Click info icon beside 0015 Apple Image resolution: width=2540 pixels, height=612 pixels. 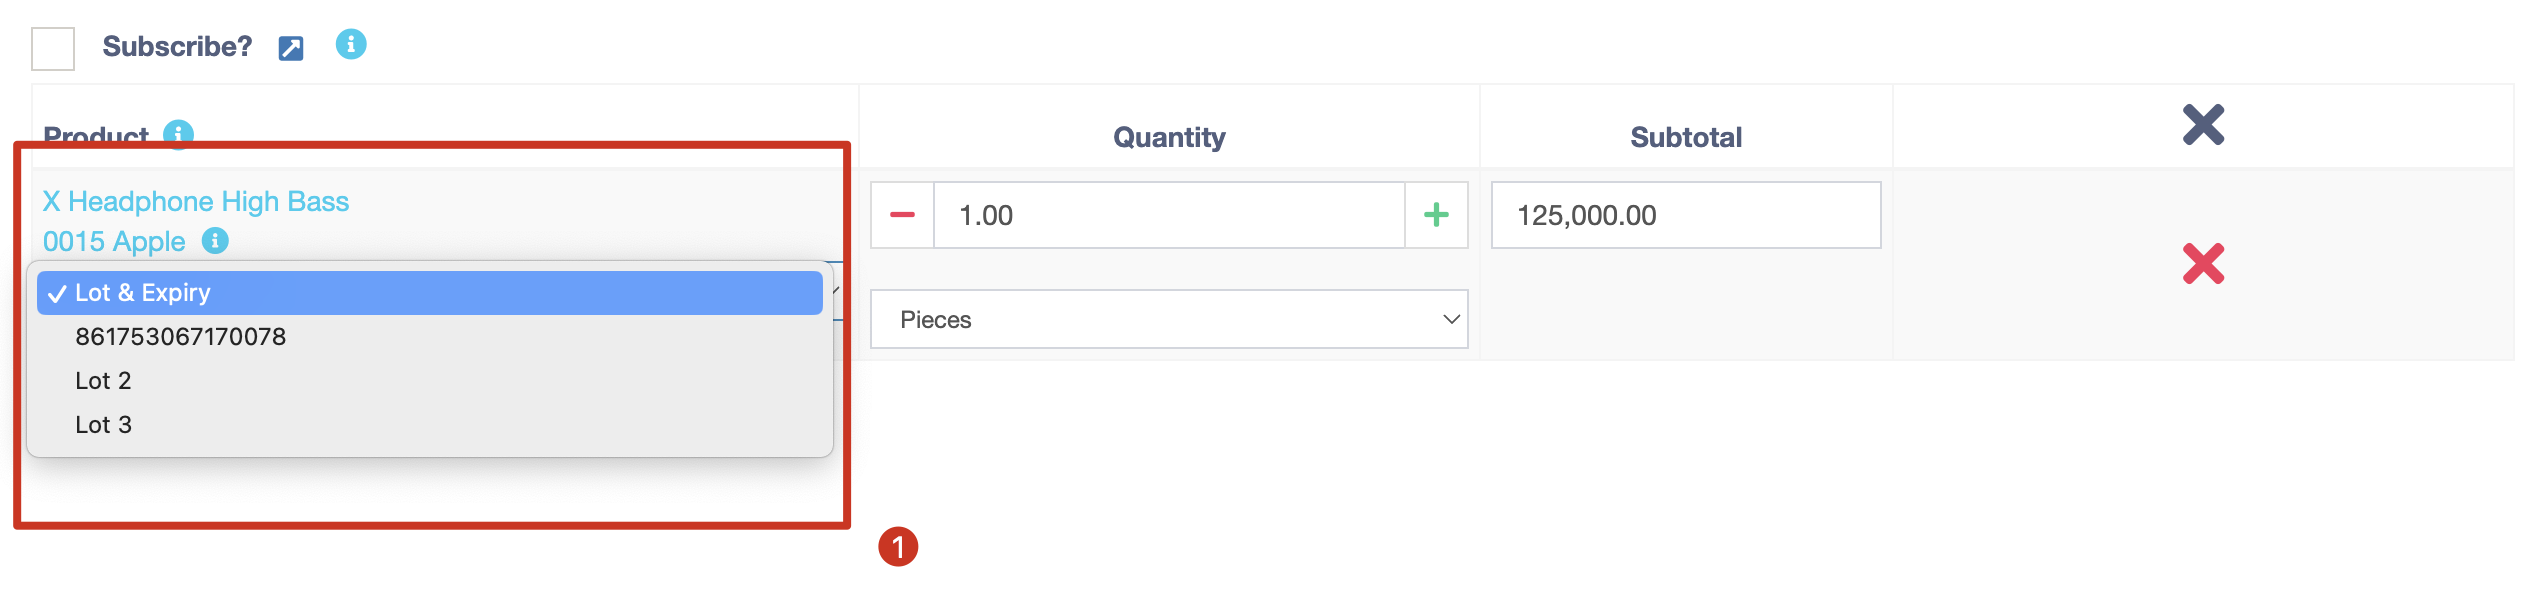pyautogui.click(x=215, y=241)
